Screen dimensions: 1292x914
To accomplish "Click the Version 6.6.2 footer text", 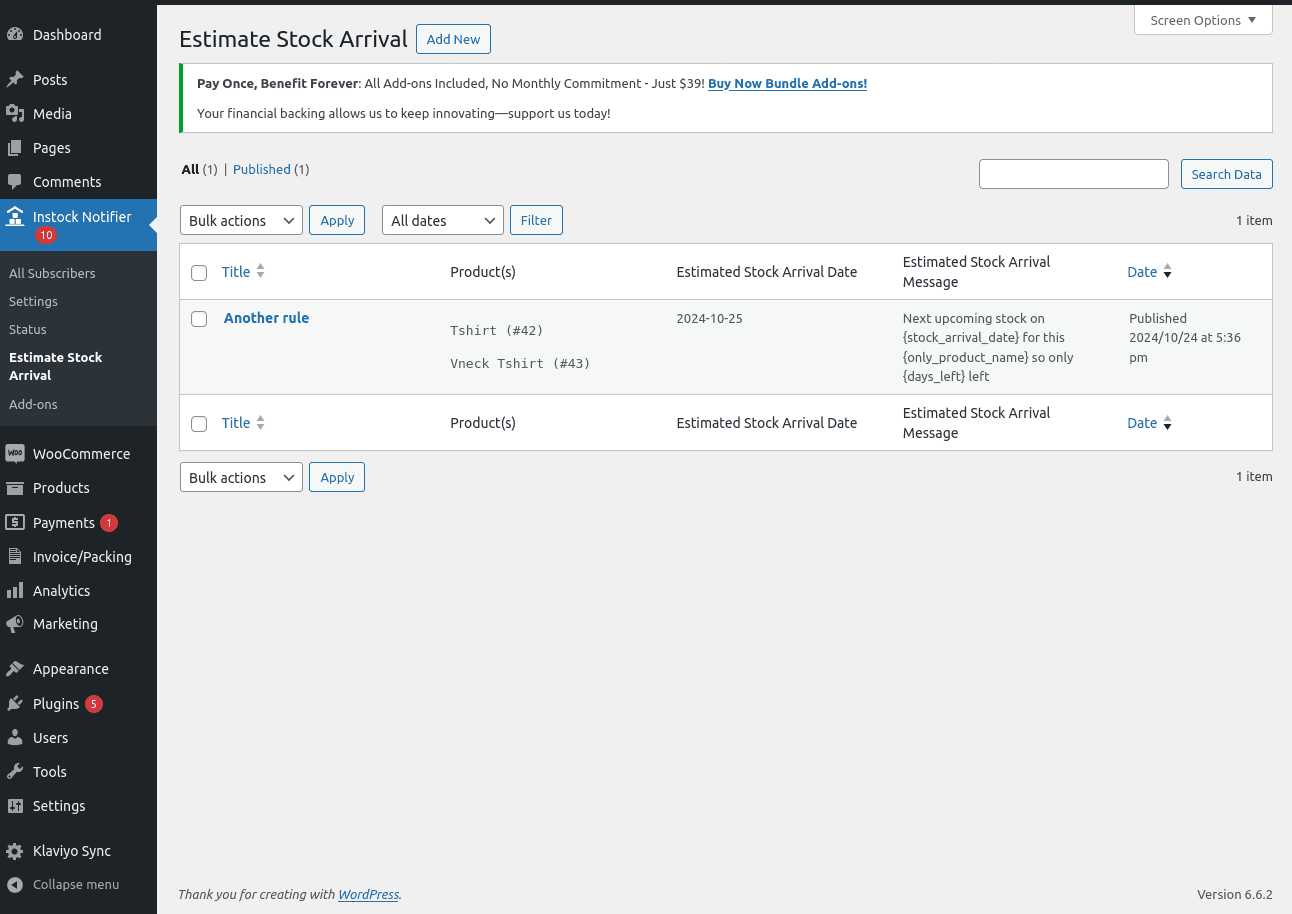I will tap(1235, 894).
